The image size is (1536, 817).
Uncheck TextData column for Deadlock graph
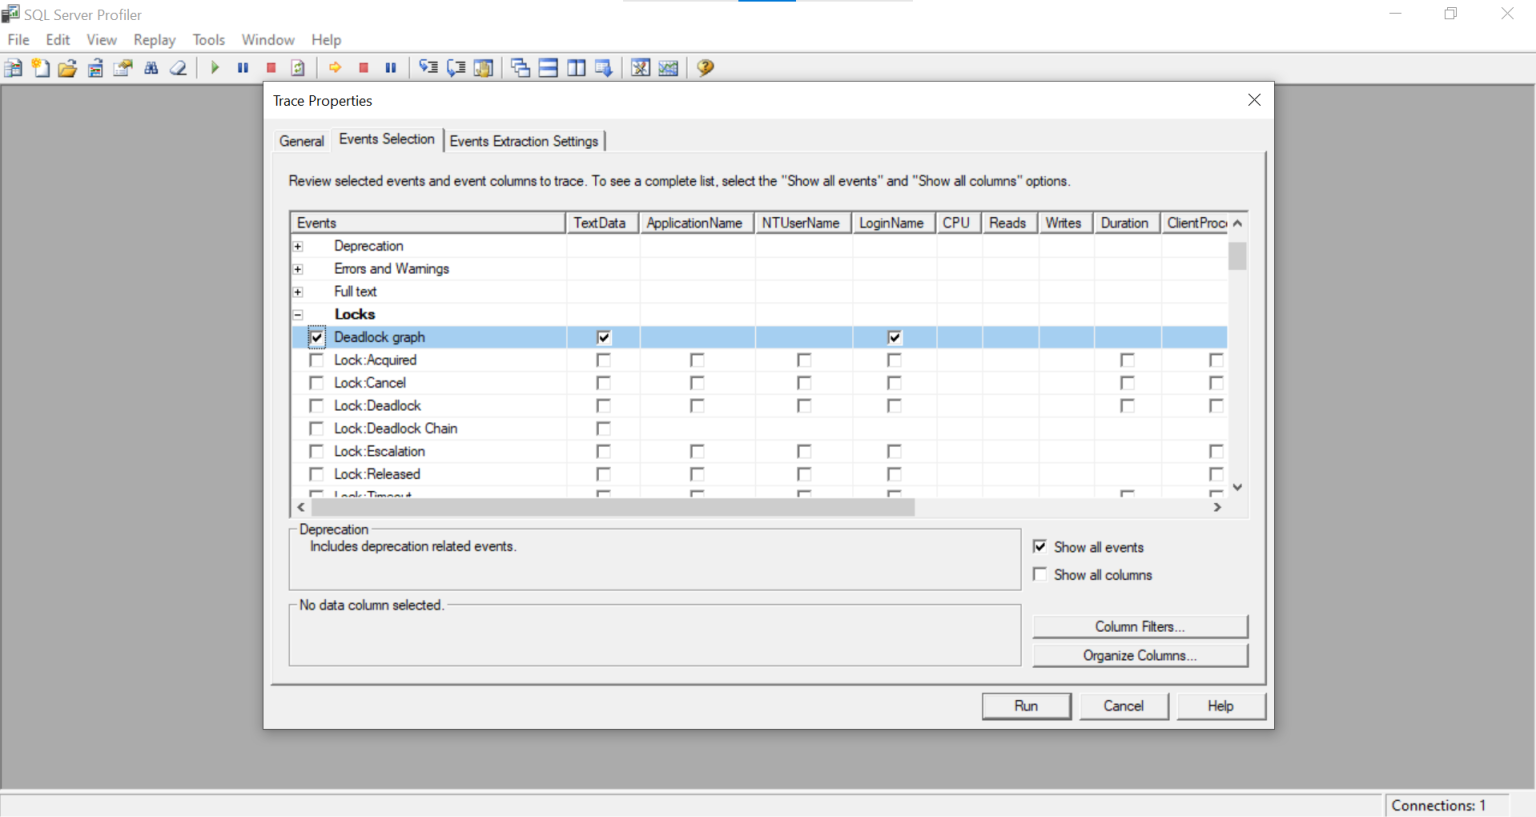point(602,337)
